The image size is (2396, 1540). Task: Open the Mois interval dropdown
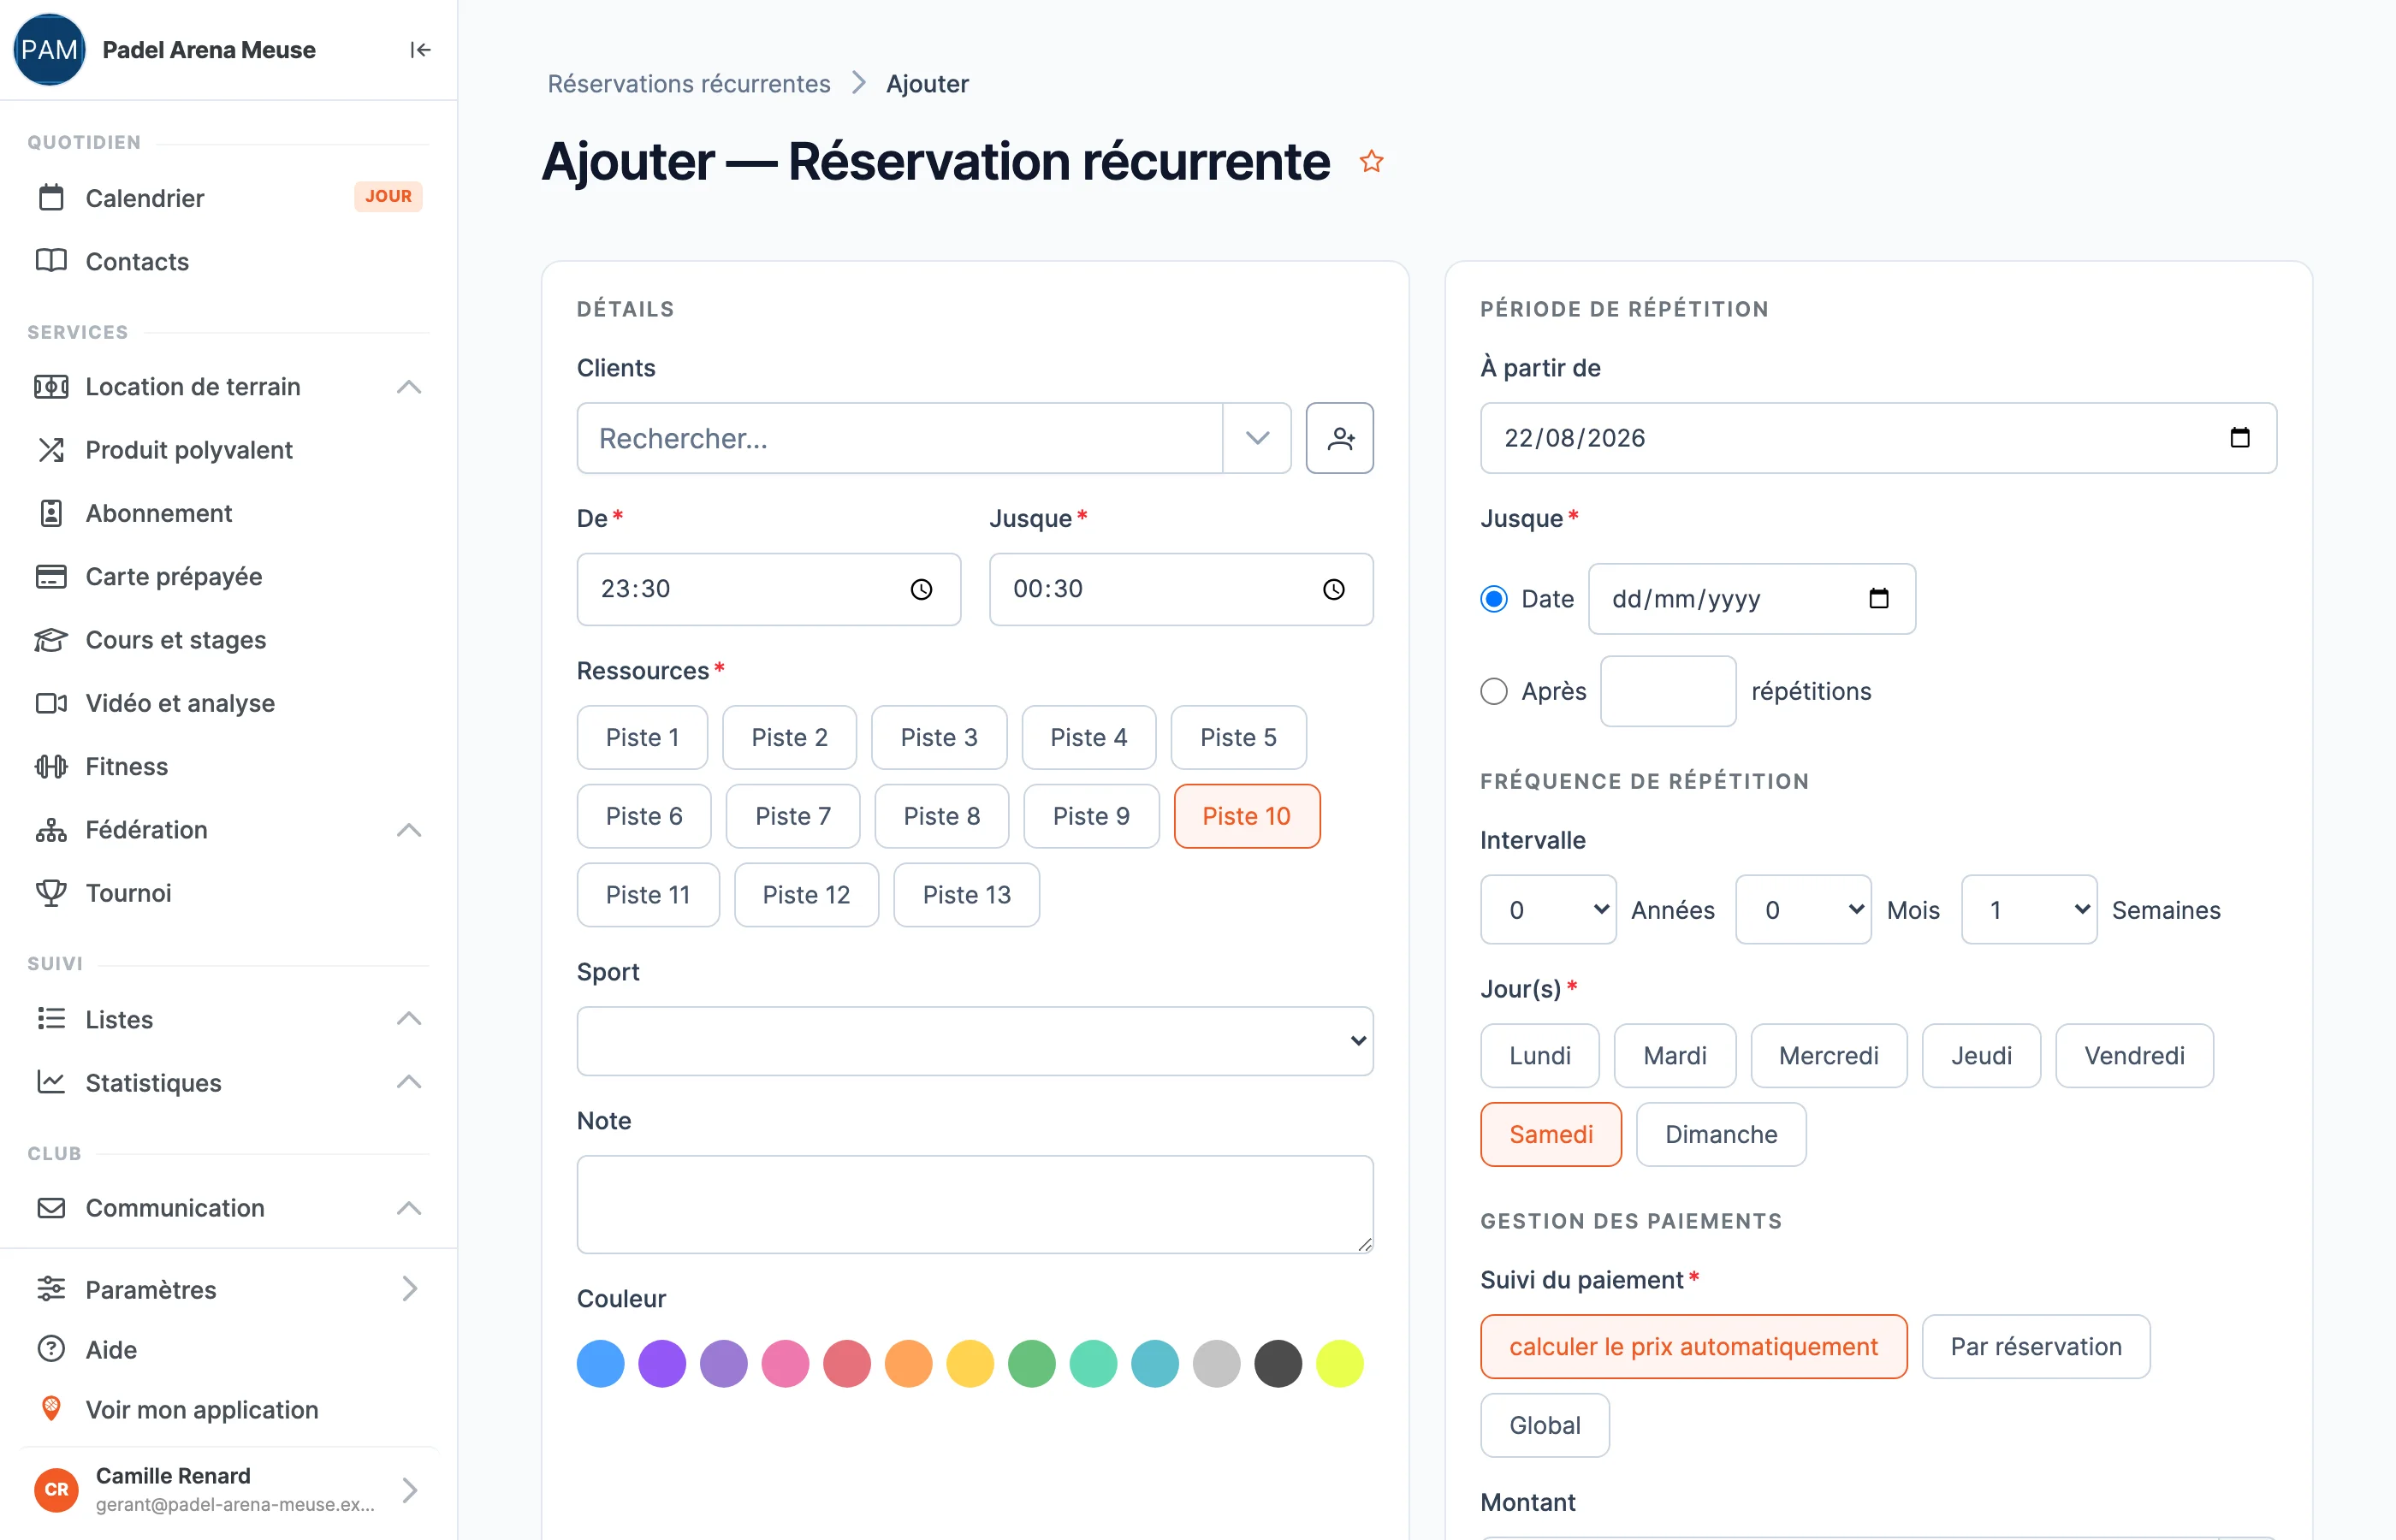pyautogui.click(x=1802, y=910)
